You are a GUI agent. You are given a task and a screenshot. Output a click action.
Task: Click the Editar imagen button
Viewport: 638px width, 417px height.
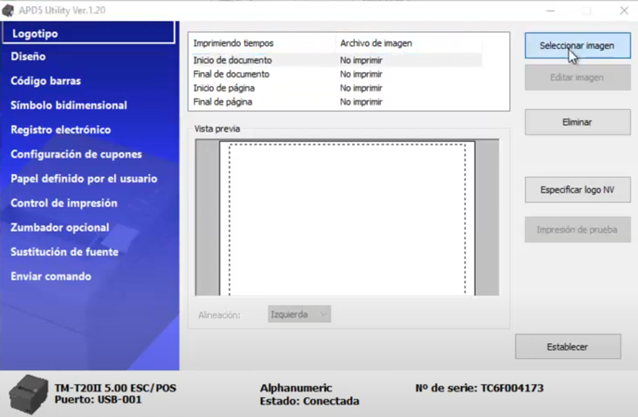click(x=577, y=77)
